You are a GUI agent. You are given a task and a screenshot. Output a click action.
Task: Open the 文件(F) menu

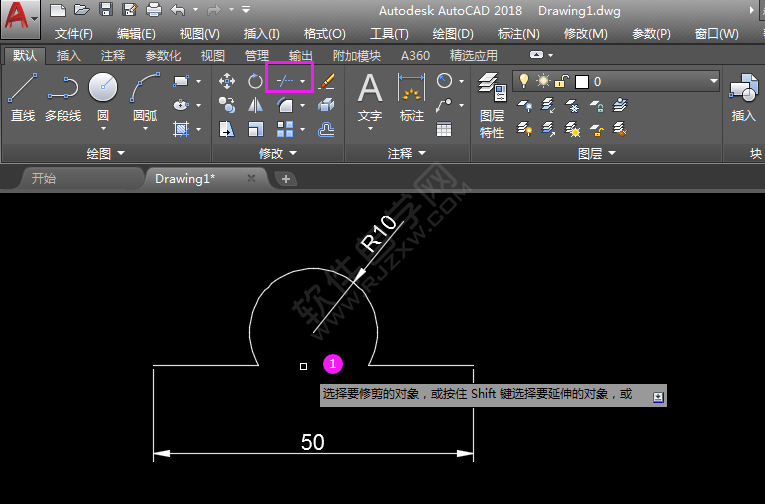pyautogui.click(x=74, y=34)
